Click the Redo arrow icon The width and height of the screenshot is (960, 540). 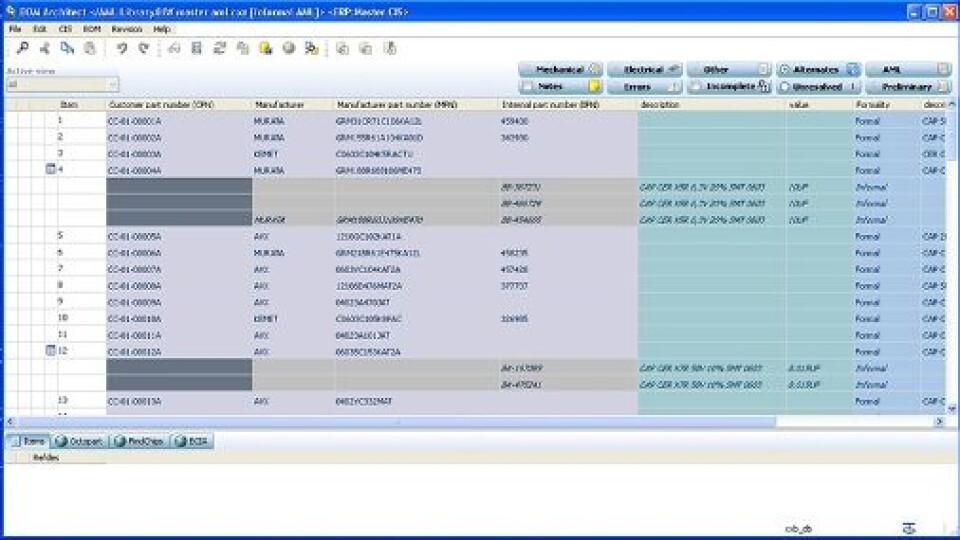coord(144,48)
